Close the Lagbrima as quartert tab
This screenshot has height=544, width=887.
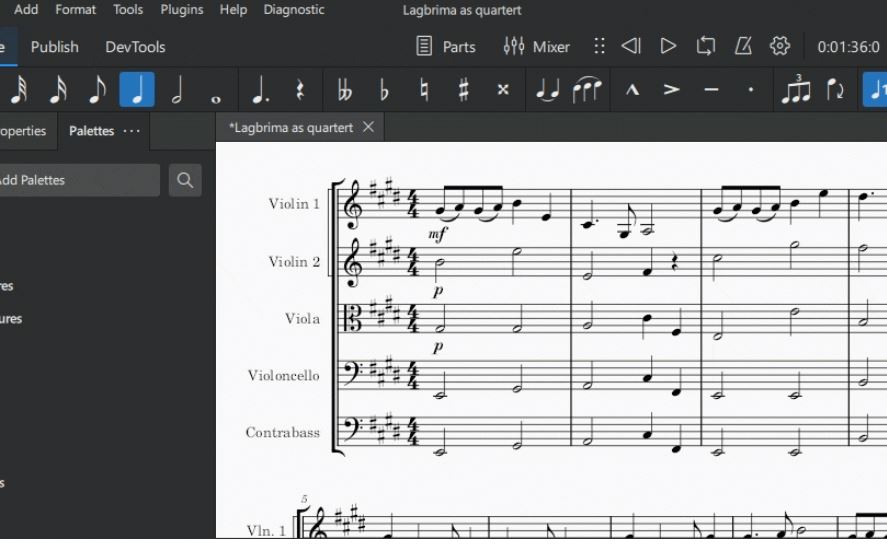[368, 127]
